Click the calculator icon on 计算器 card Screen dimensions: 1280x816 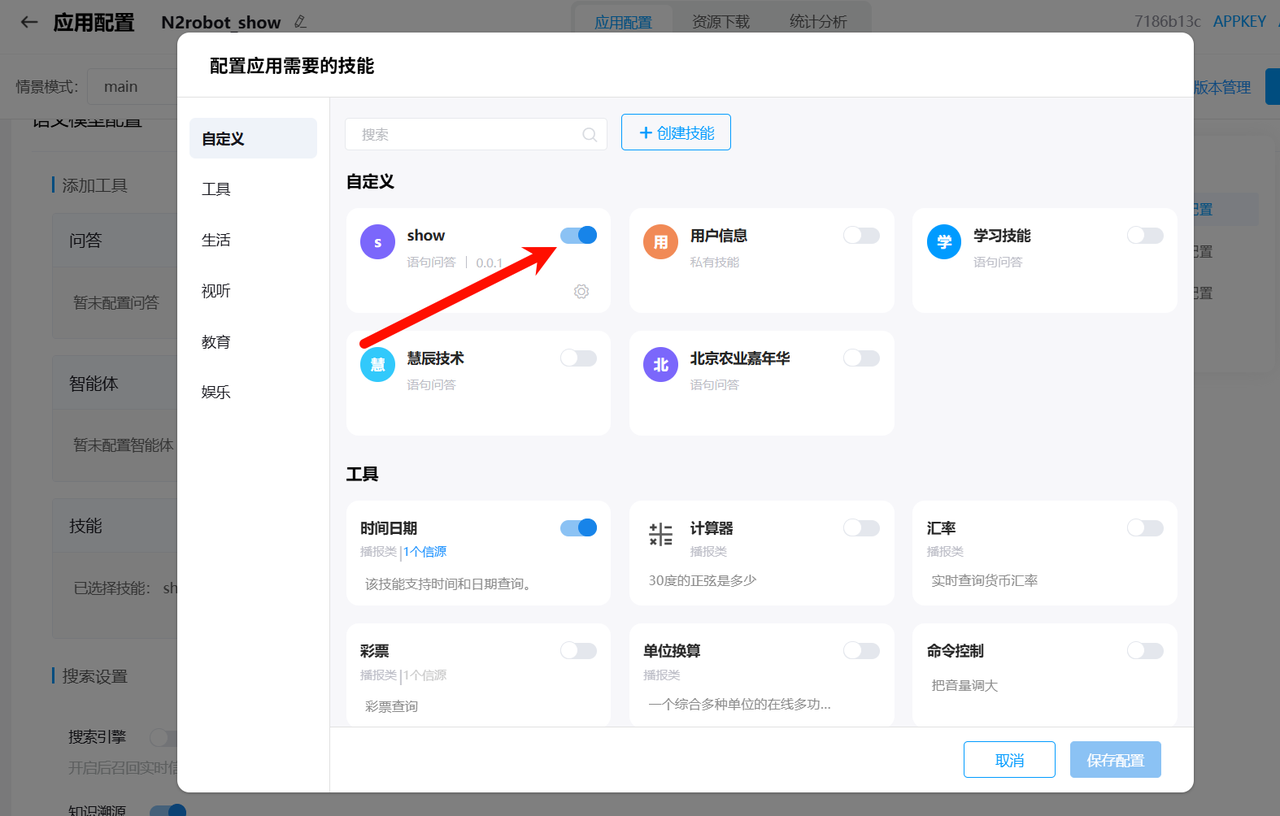[660, 534]
